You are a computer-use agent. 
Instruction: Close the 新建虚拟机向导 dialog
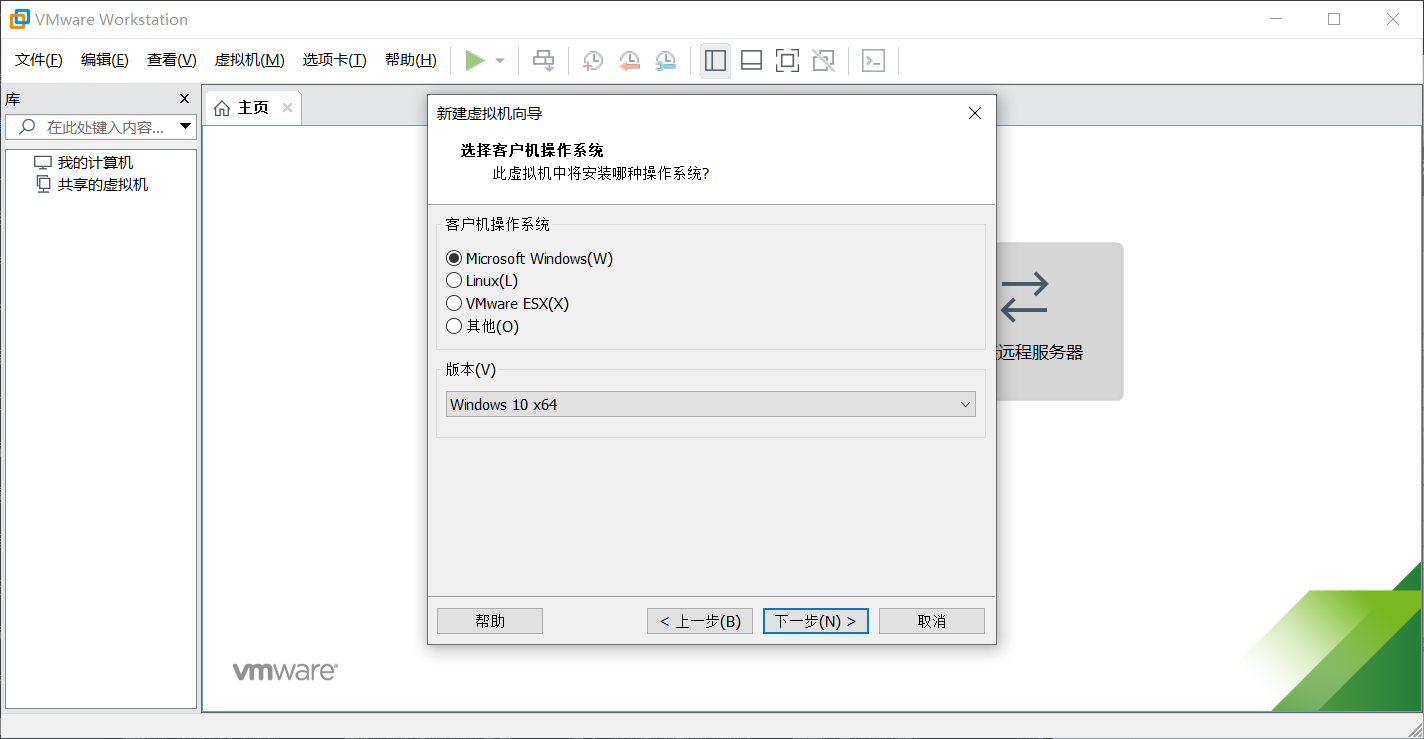point(976,113)
